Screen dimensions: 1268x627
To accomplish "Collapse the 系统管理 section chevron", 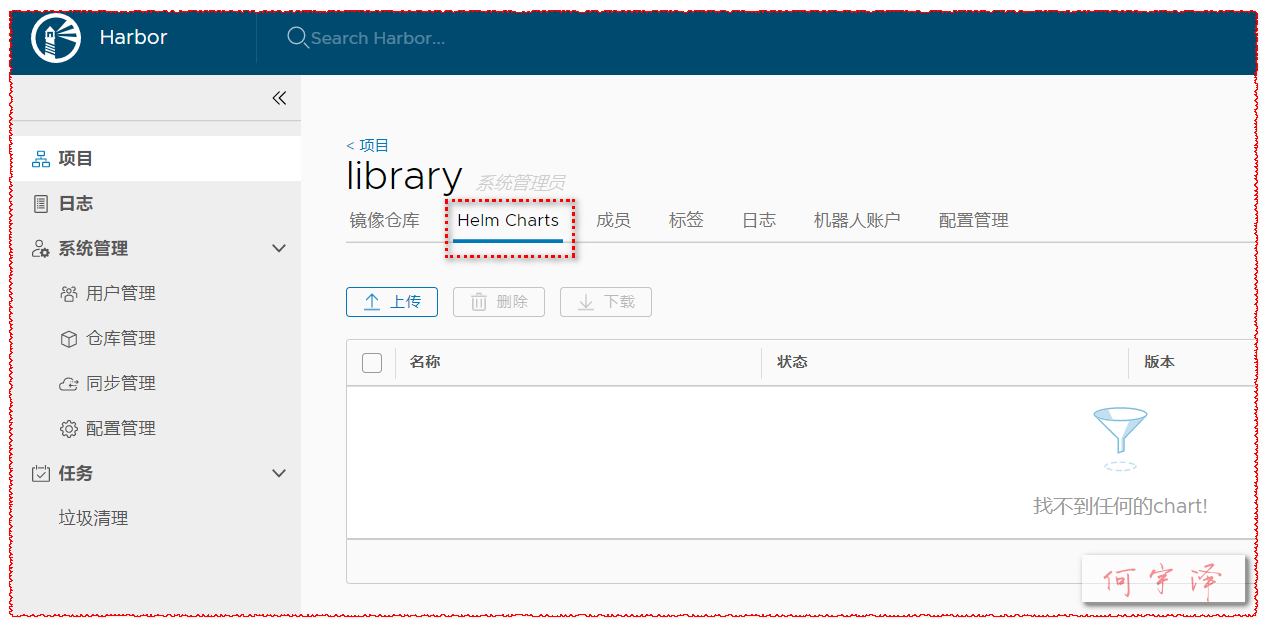I will point(279,248).
